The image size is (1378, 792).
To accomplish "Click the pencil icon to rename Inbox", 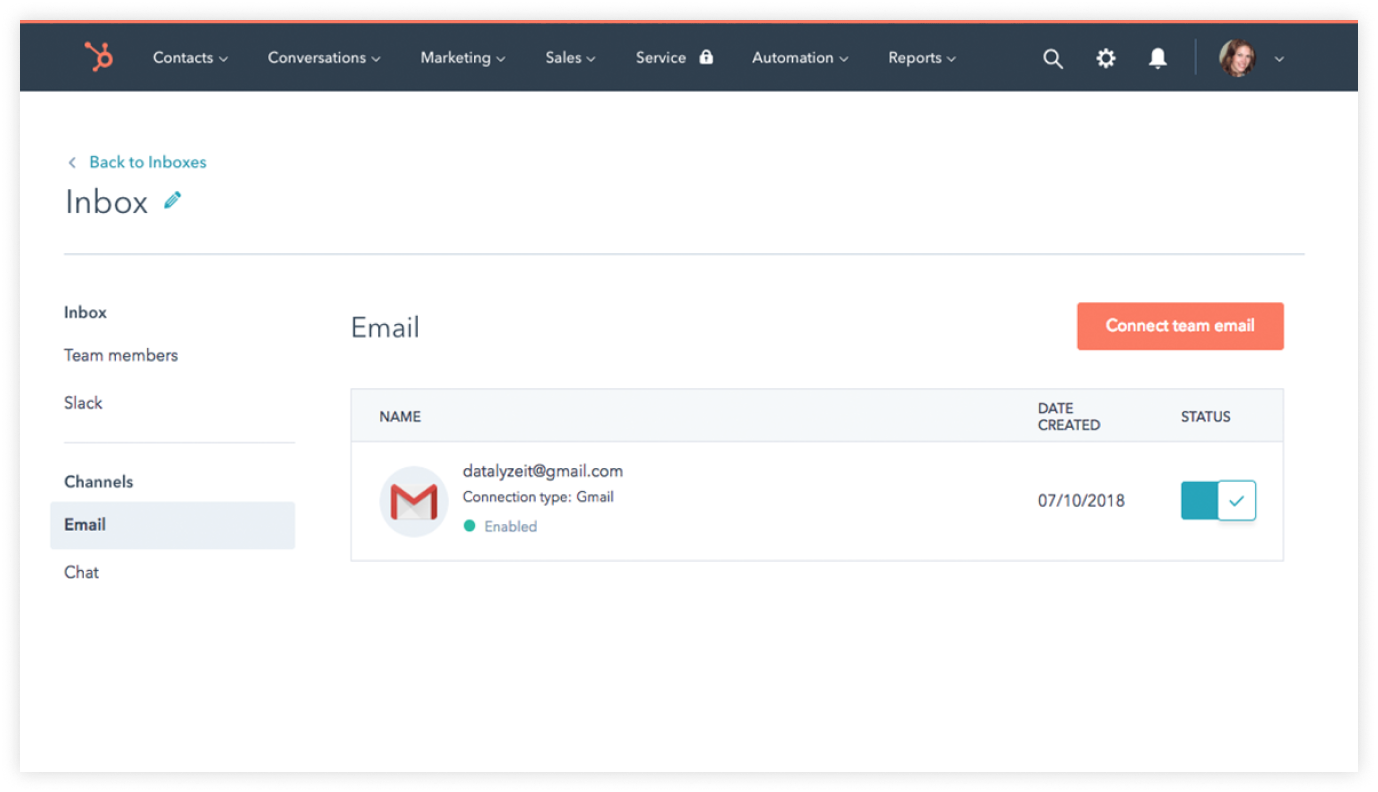I will (173, 201).
